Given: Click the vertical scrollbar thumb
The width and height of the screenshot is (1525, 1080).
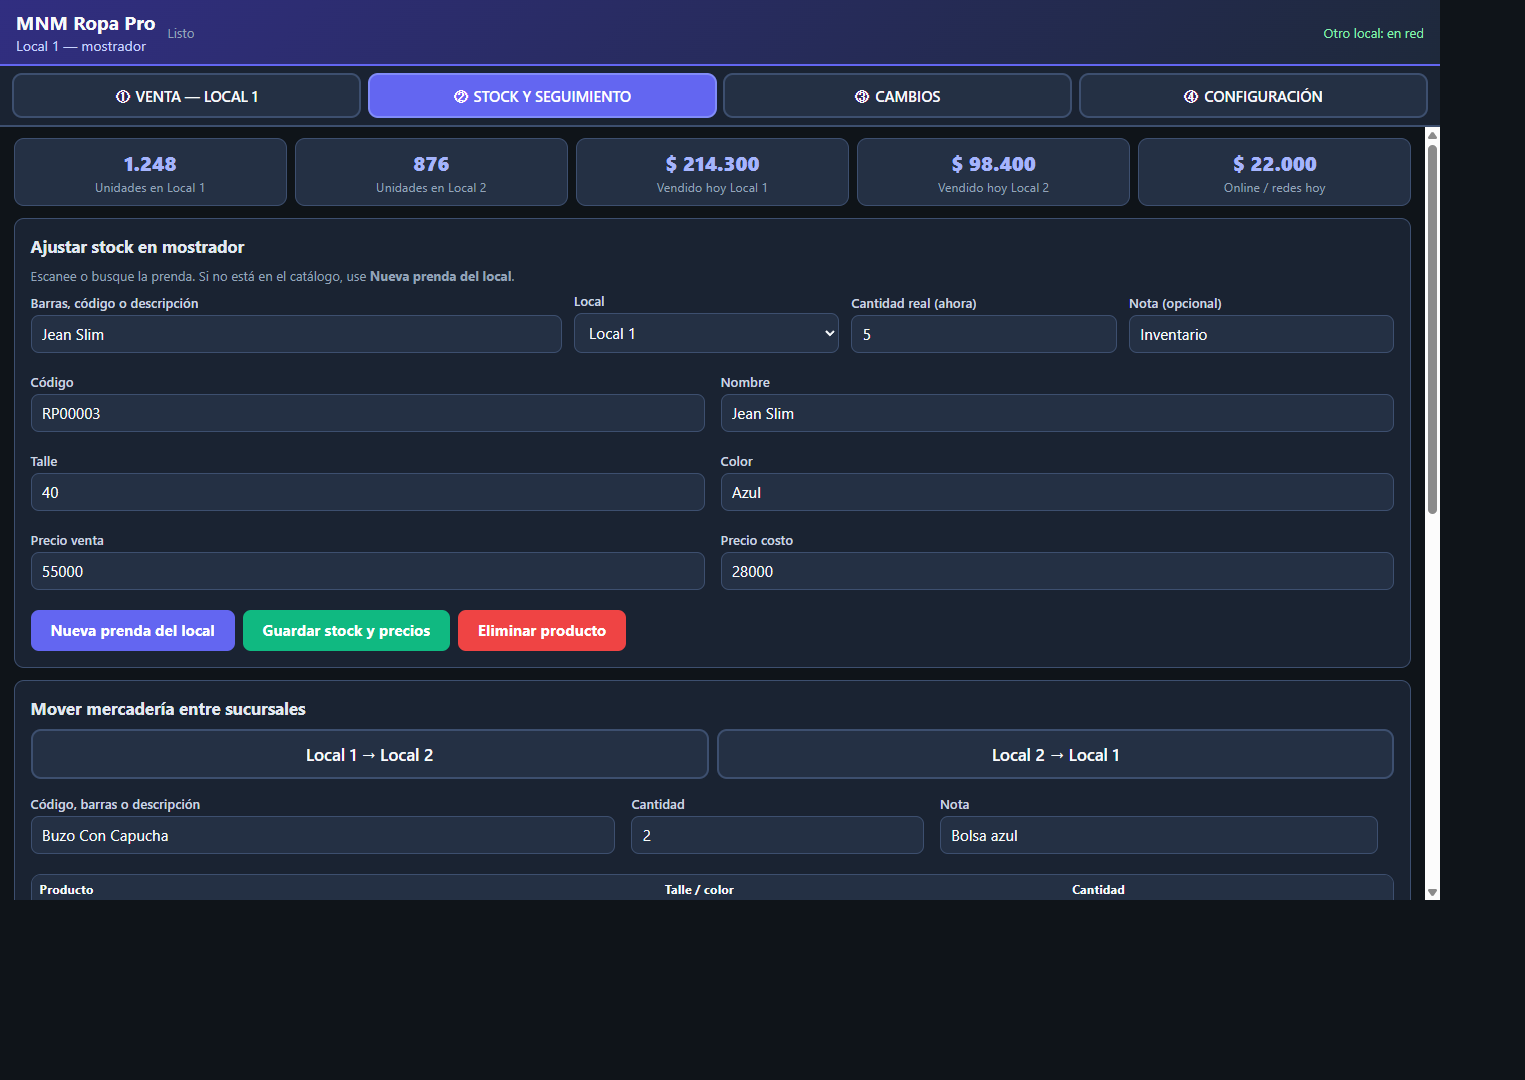Looking at the screenshot, I should [1432, 330].
